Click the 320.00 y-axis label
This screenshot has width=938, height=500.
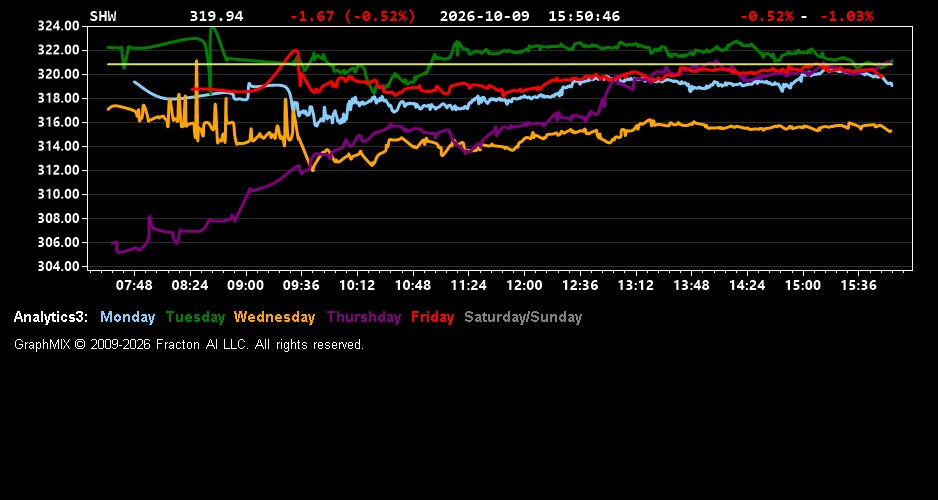[x=58, y=74]
